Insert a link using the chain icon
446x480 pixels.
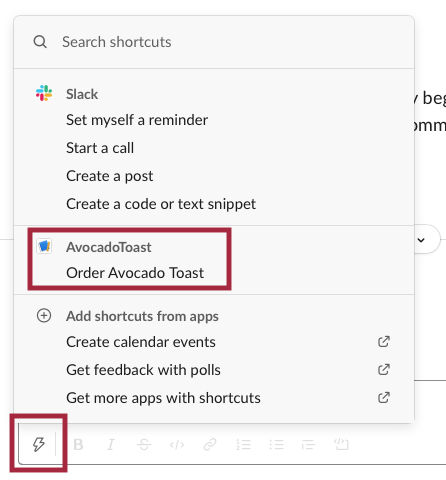click(x=210, y=444)
